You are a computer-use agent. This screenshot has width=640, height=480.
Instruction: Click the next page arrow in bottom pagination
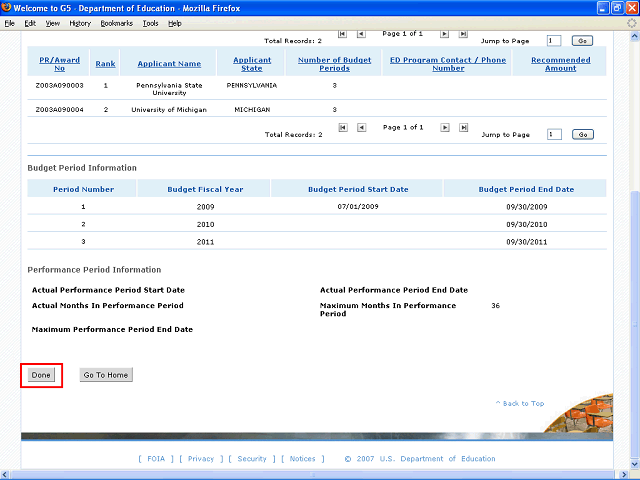click(x=445, y=127)
